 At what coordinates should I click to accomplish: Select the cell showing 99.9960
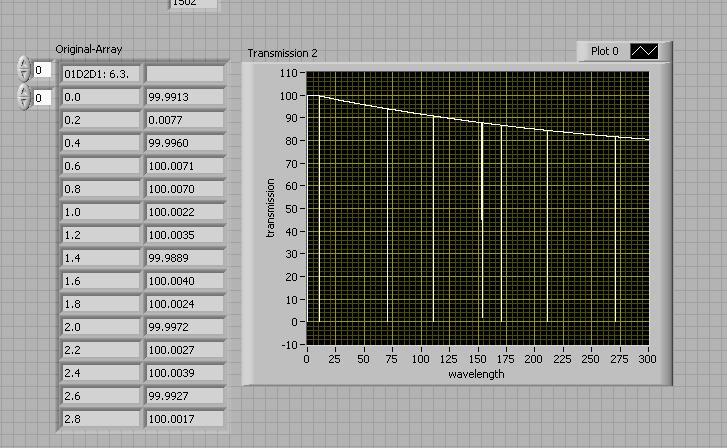click(x=185, y=143)
